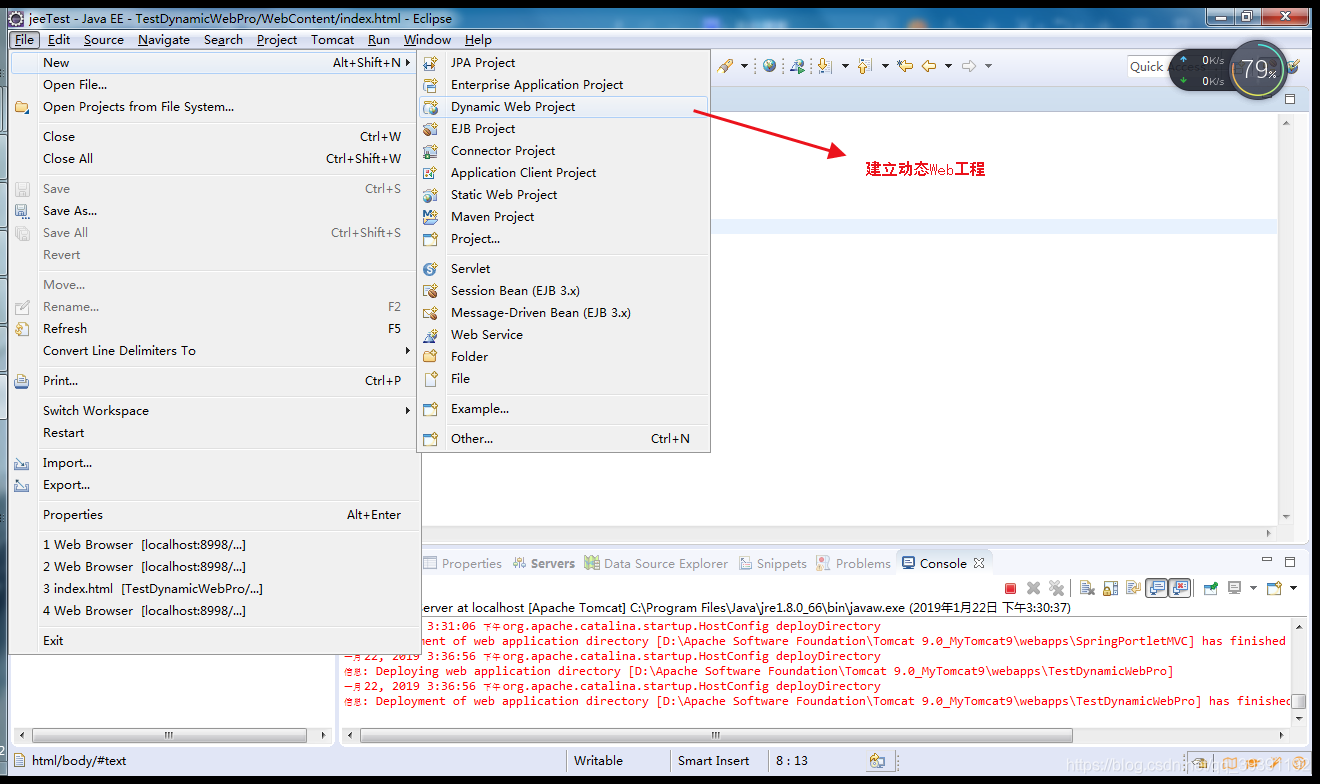Expand Convert Line Delimiters To submenu

click(407, 351)
